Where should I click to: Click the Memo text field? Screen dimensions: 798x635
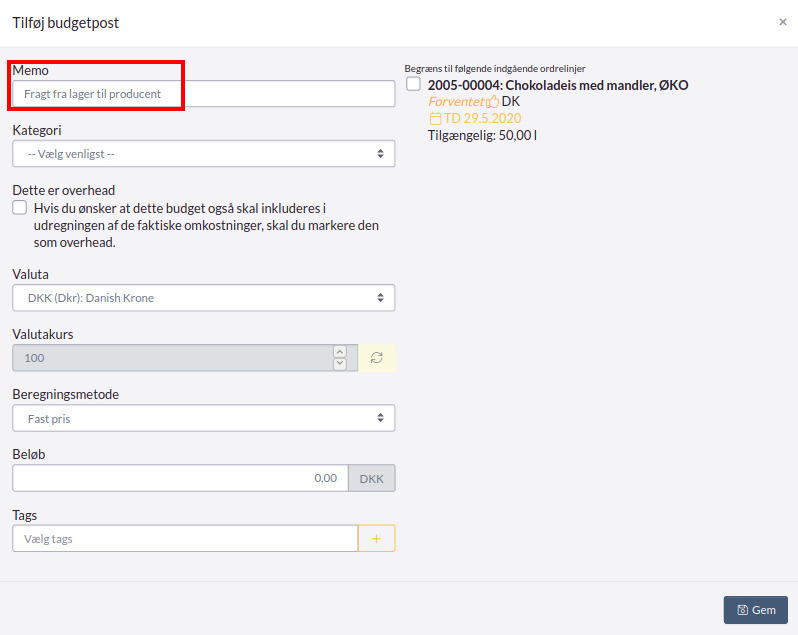coord(203,94)
